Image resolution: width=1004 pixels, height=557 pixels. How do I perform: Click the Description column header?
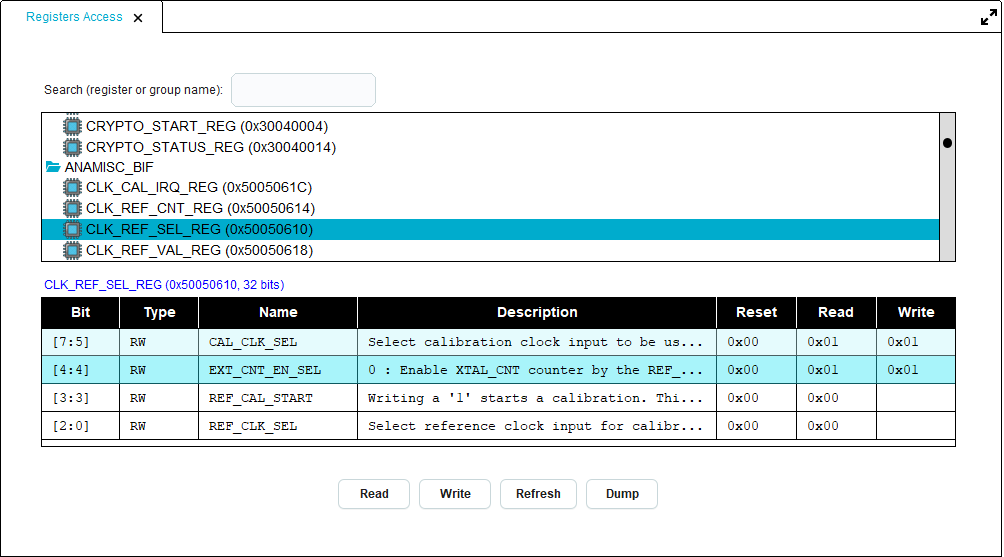[x=537, y=312]
